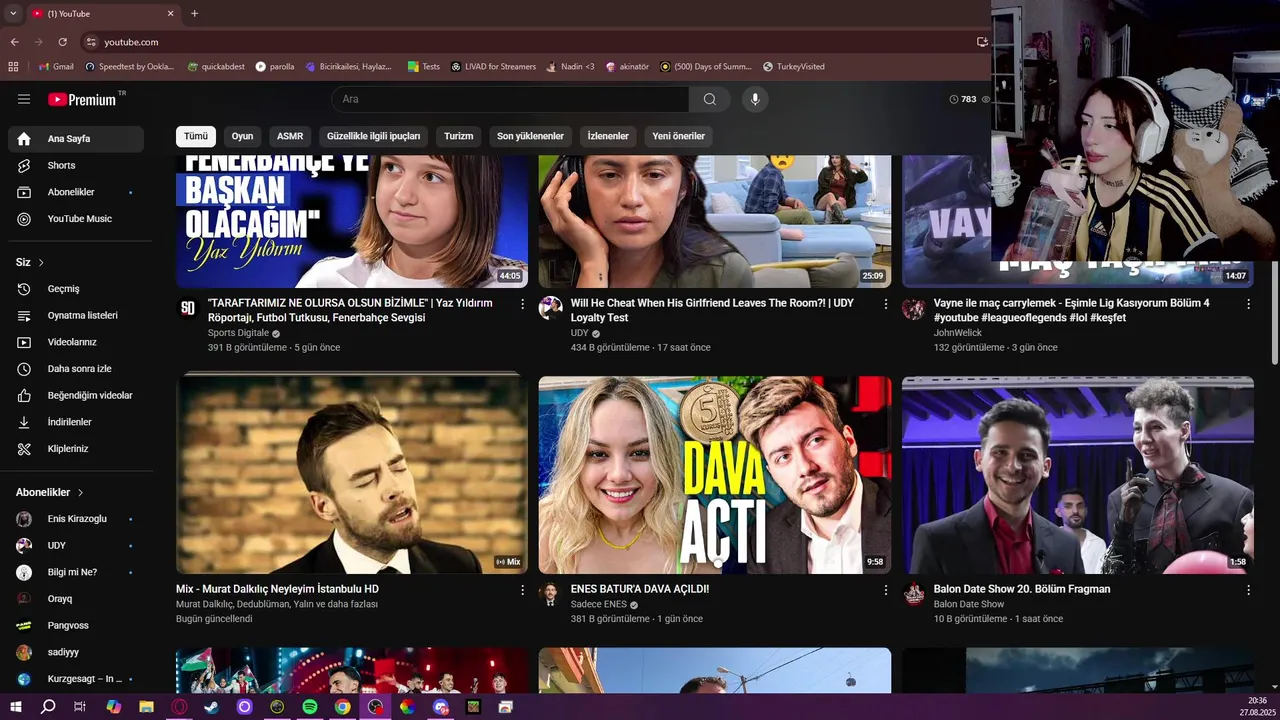Open options menu for UDY Loyalty Test video
The height and width of the screenshot is (720, 1280).
coord(885,304)
